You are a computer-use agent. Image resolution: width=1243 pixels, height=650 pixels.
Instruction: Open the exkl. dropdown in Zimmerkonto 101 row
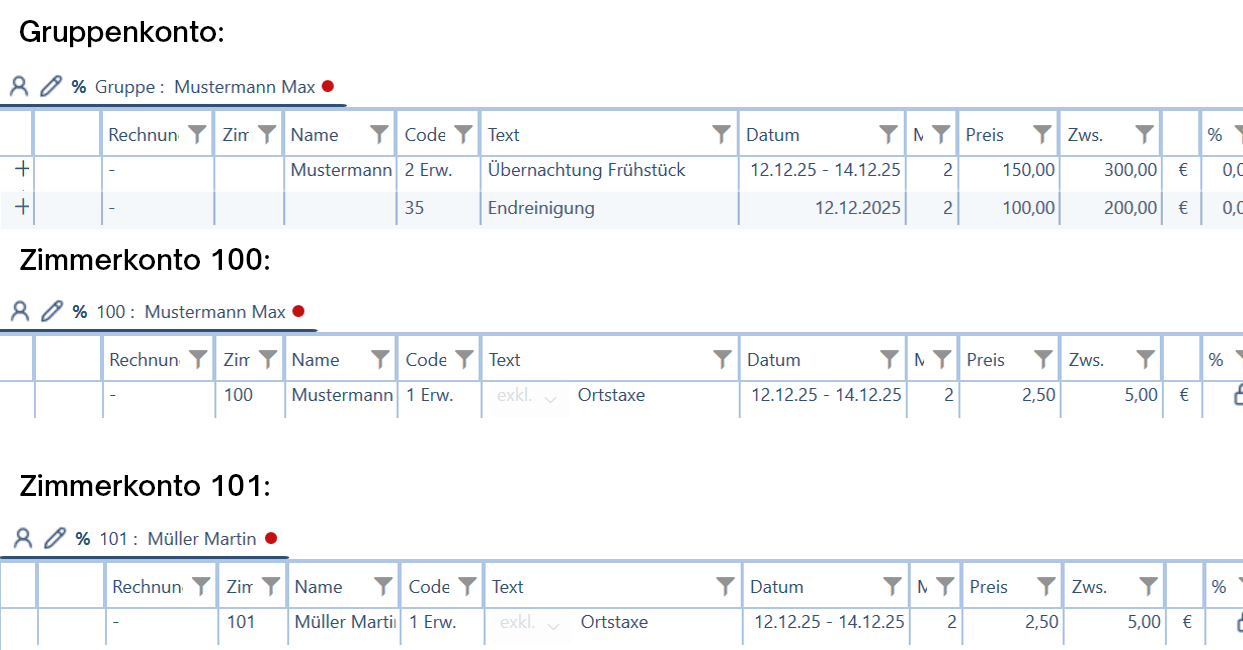tap(530, 623)
